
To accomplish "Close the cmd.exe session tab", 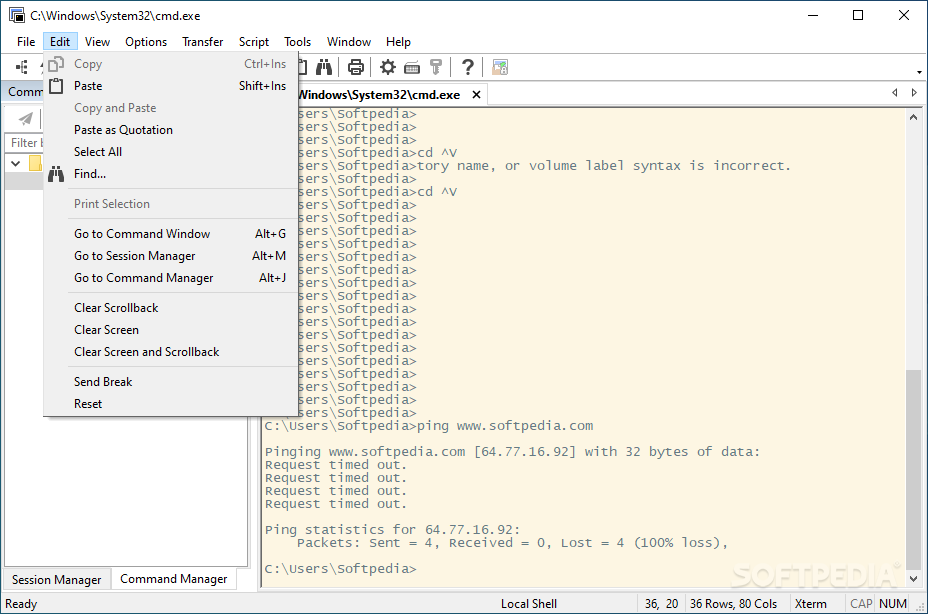I will point(476,95).
